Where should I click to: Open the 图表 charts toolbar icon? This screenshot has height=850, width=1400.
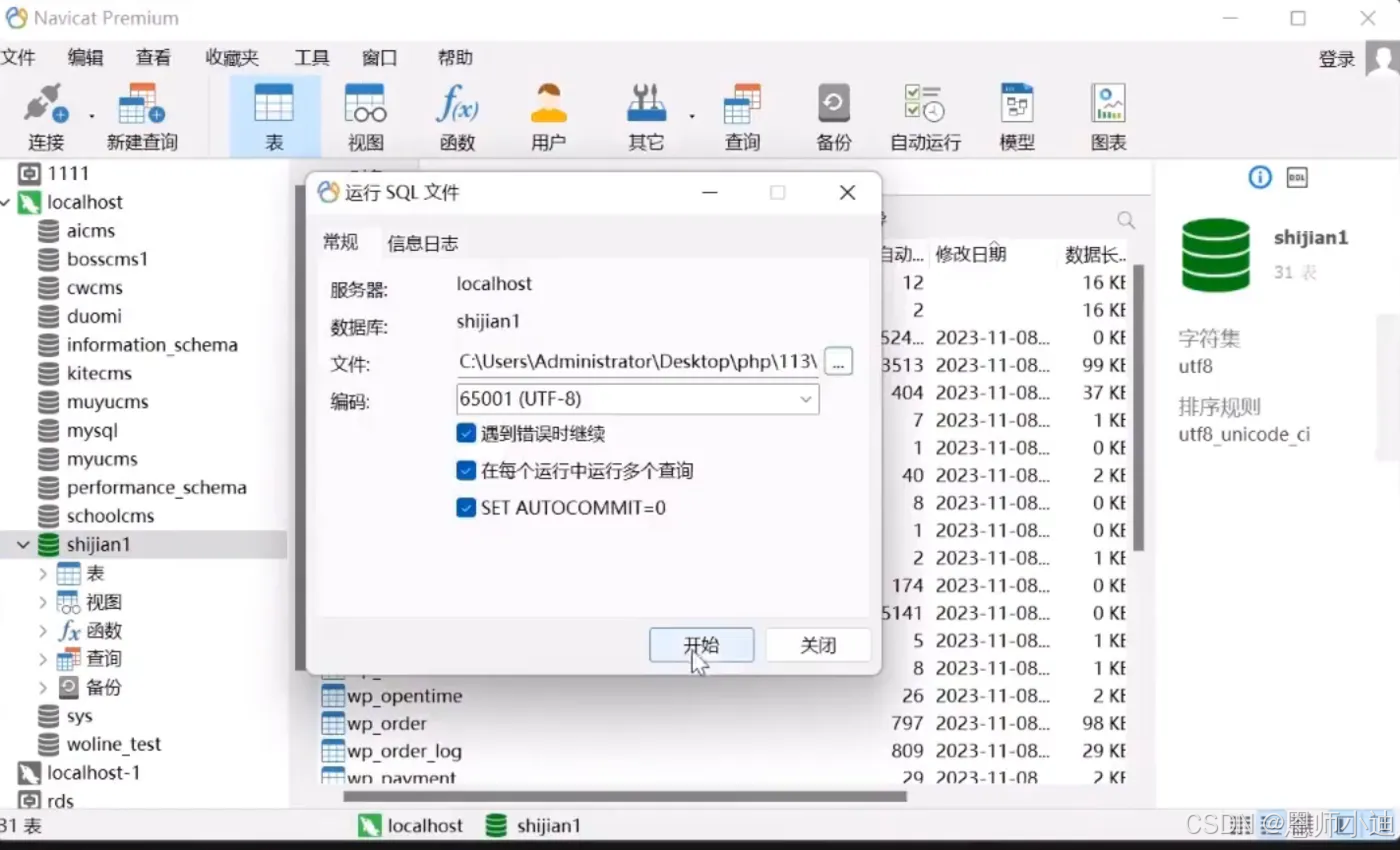point(1108,117)
